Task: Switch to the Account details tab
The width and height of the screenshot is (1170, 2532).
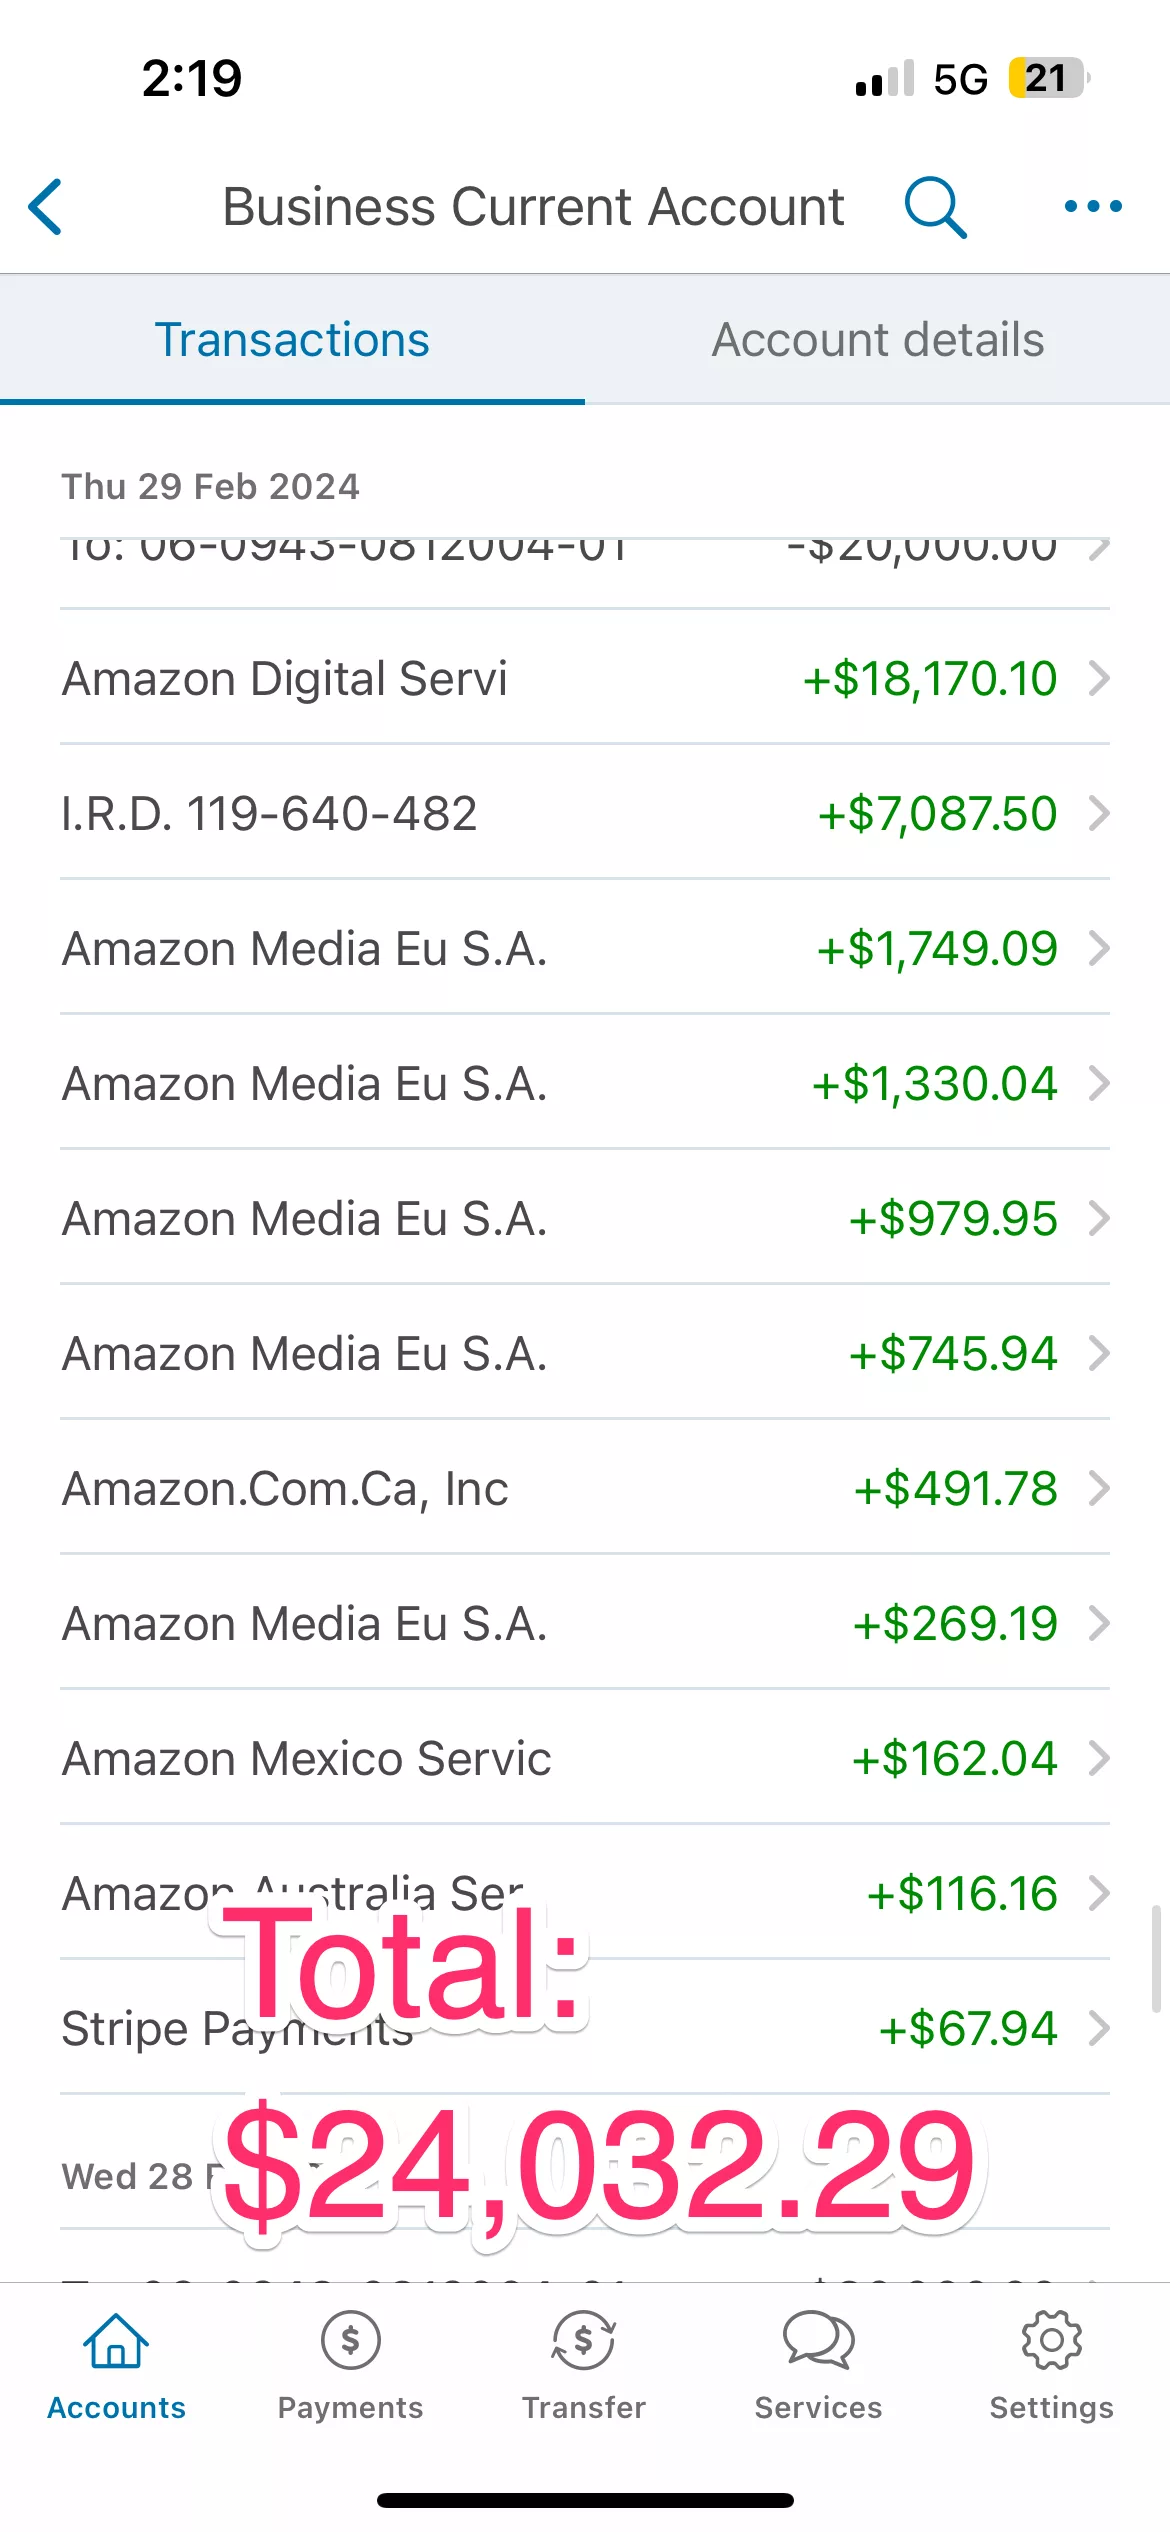Action: point(877,340)
